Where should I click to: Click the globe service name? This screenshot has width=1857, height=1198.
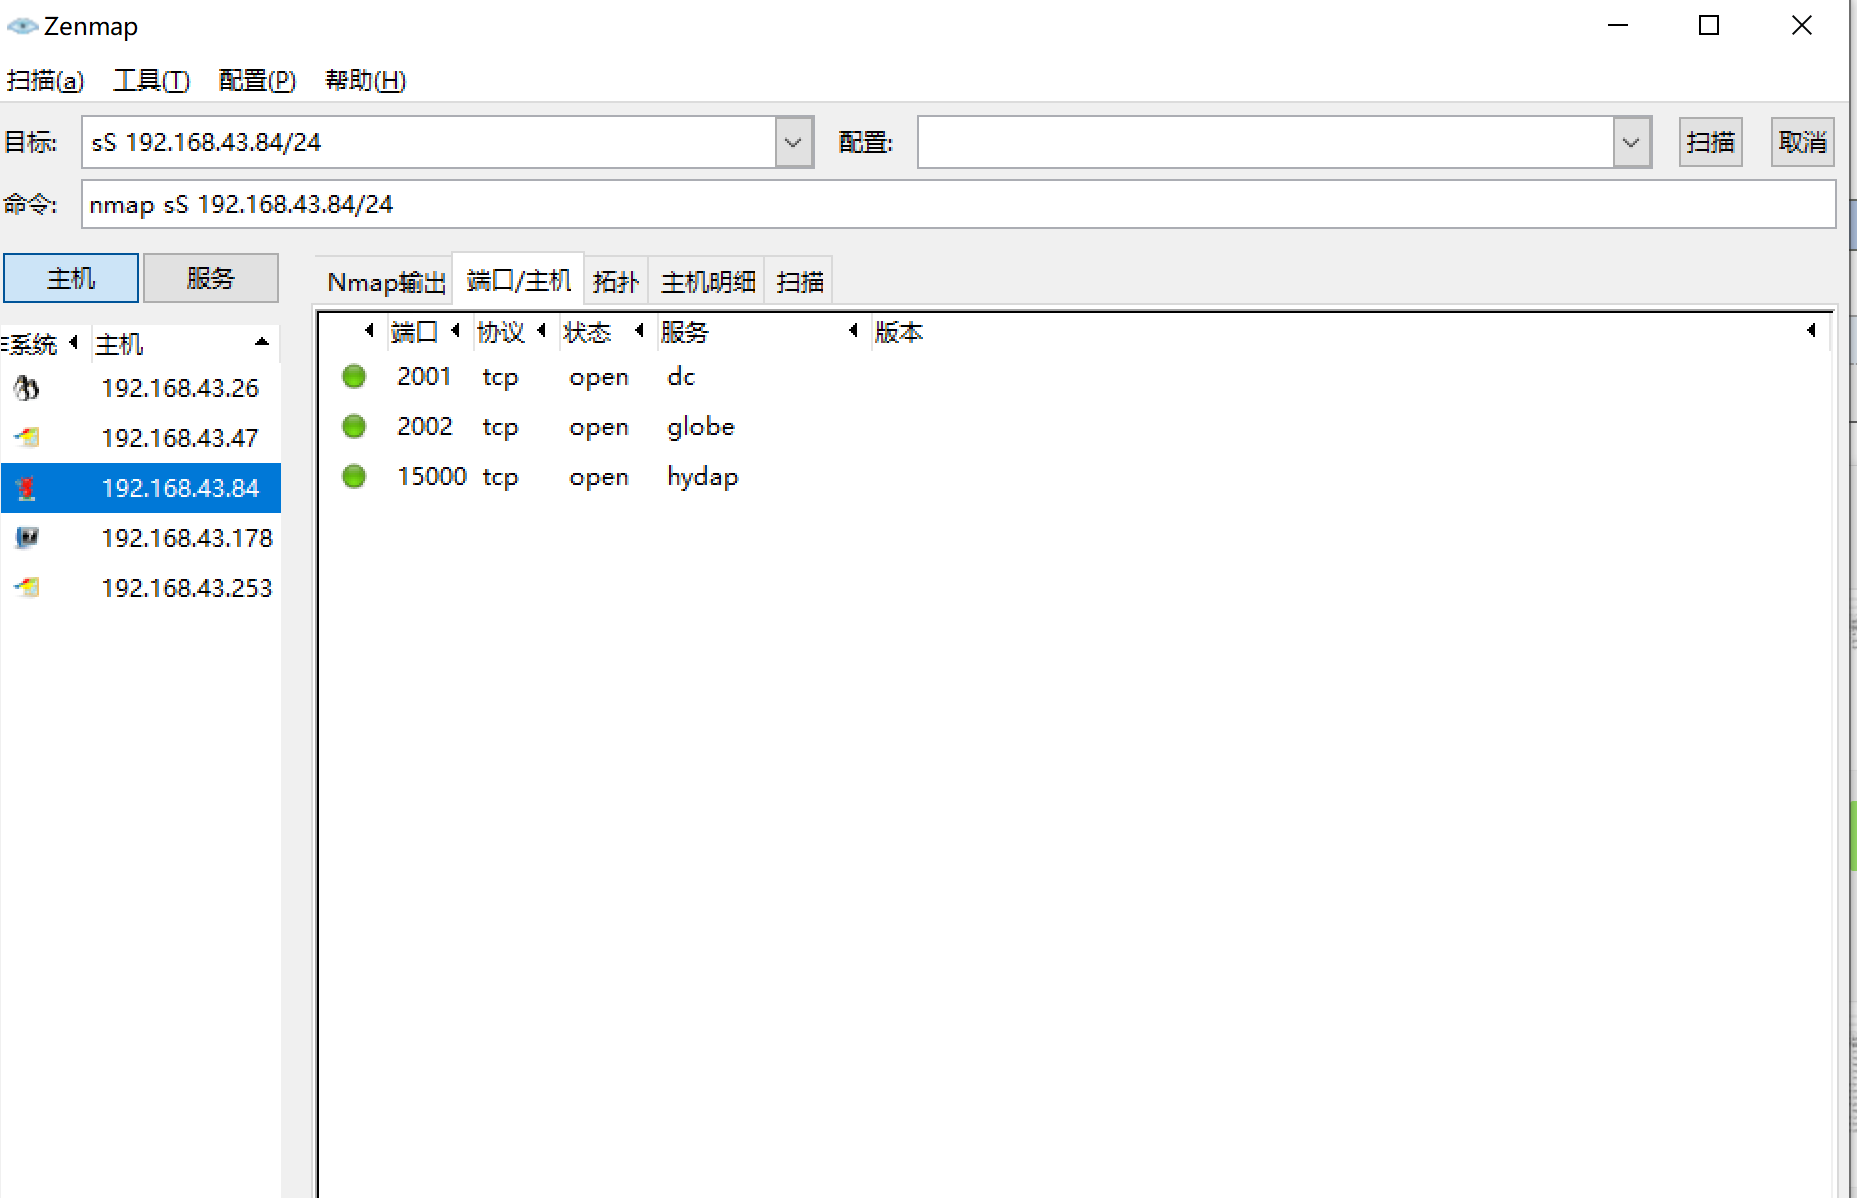tap(701, 427)
